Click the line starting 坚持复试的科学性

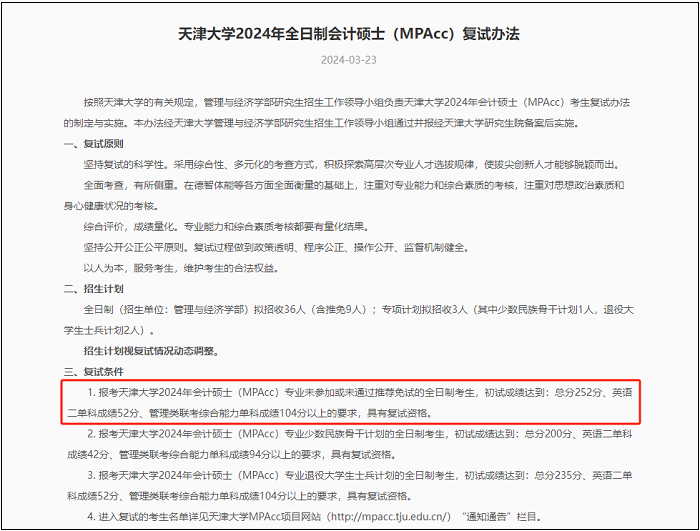point(340,165)
